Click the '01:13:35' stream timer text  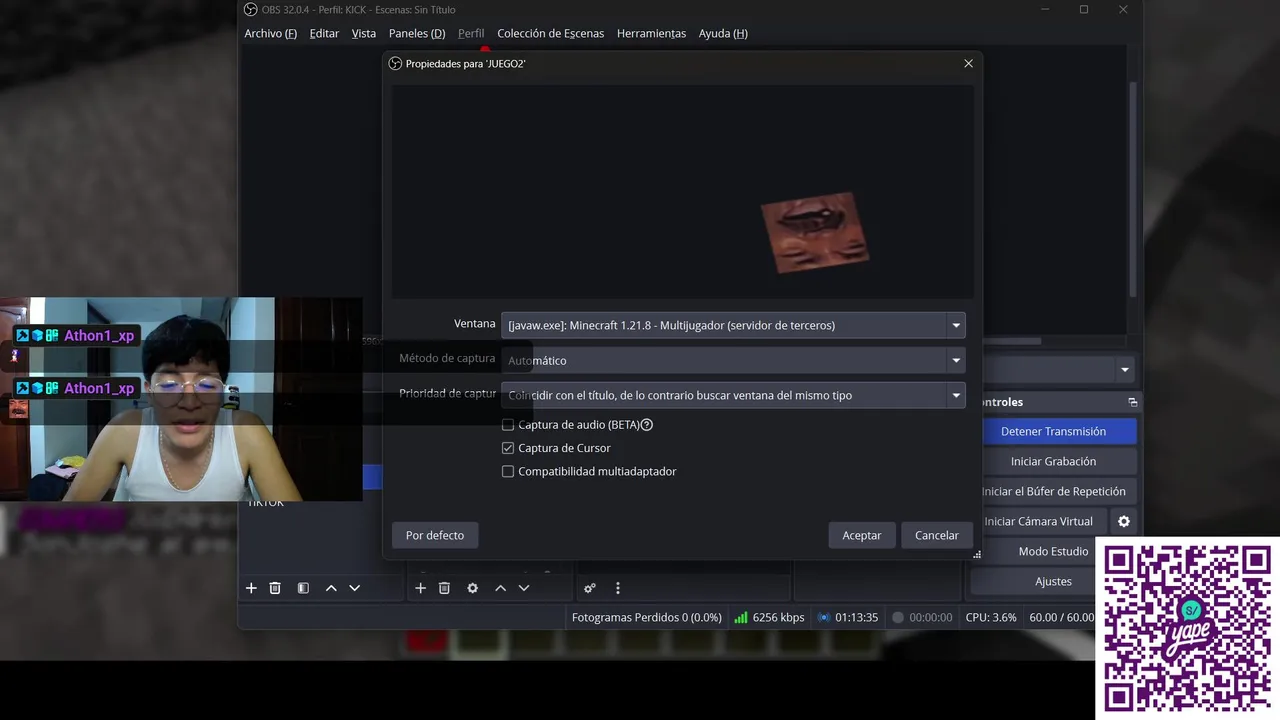pos(856,617)
